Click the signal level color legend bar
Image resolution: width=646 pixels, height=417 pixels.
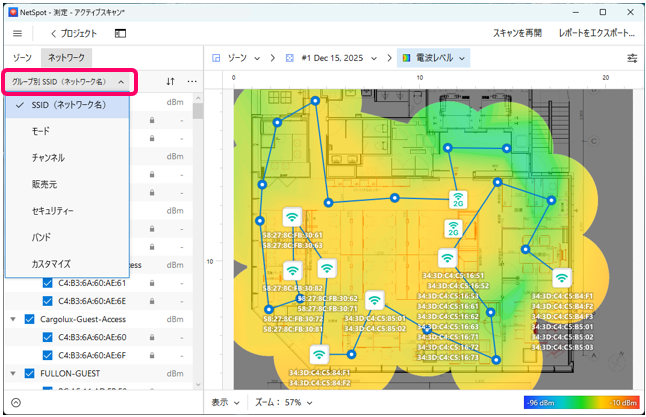[580, 402]
